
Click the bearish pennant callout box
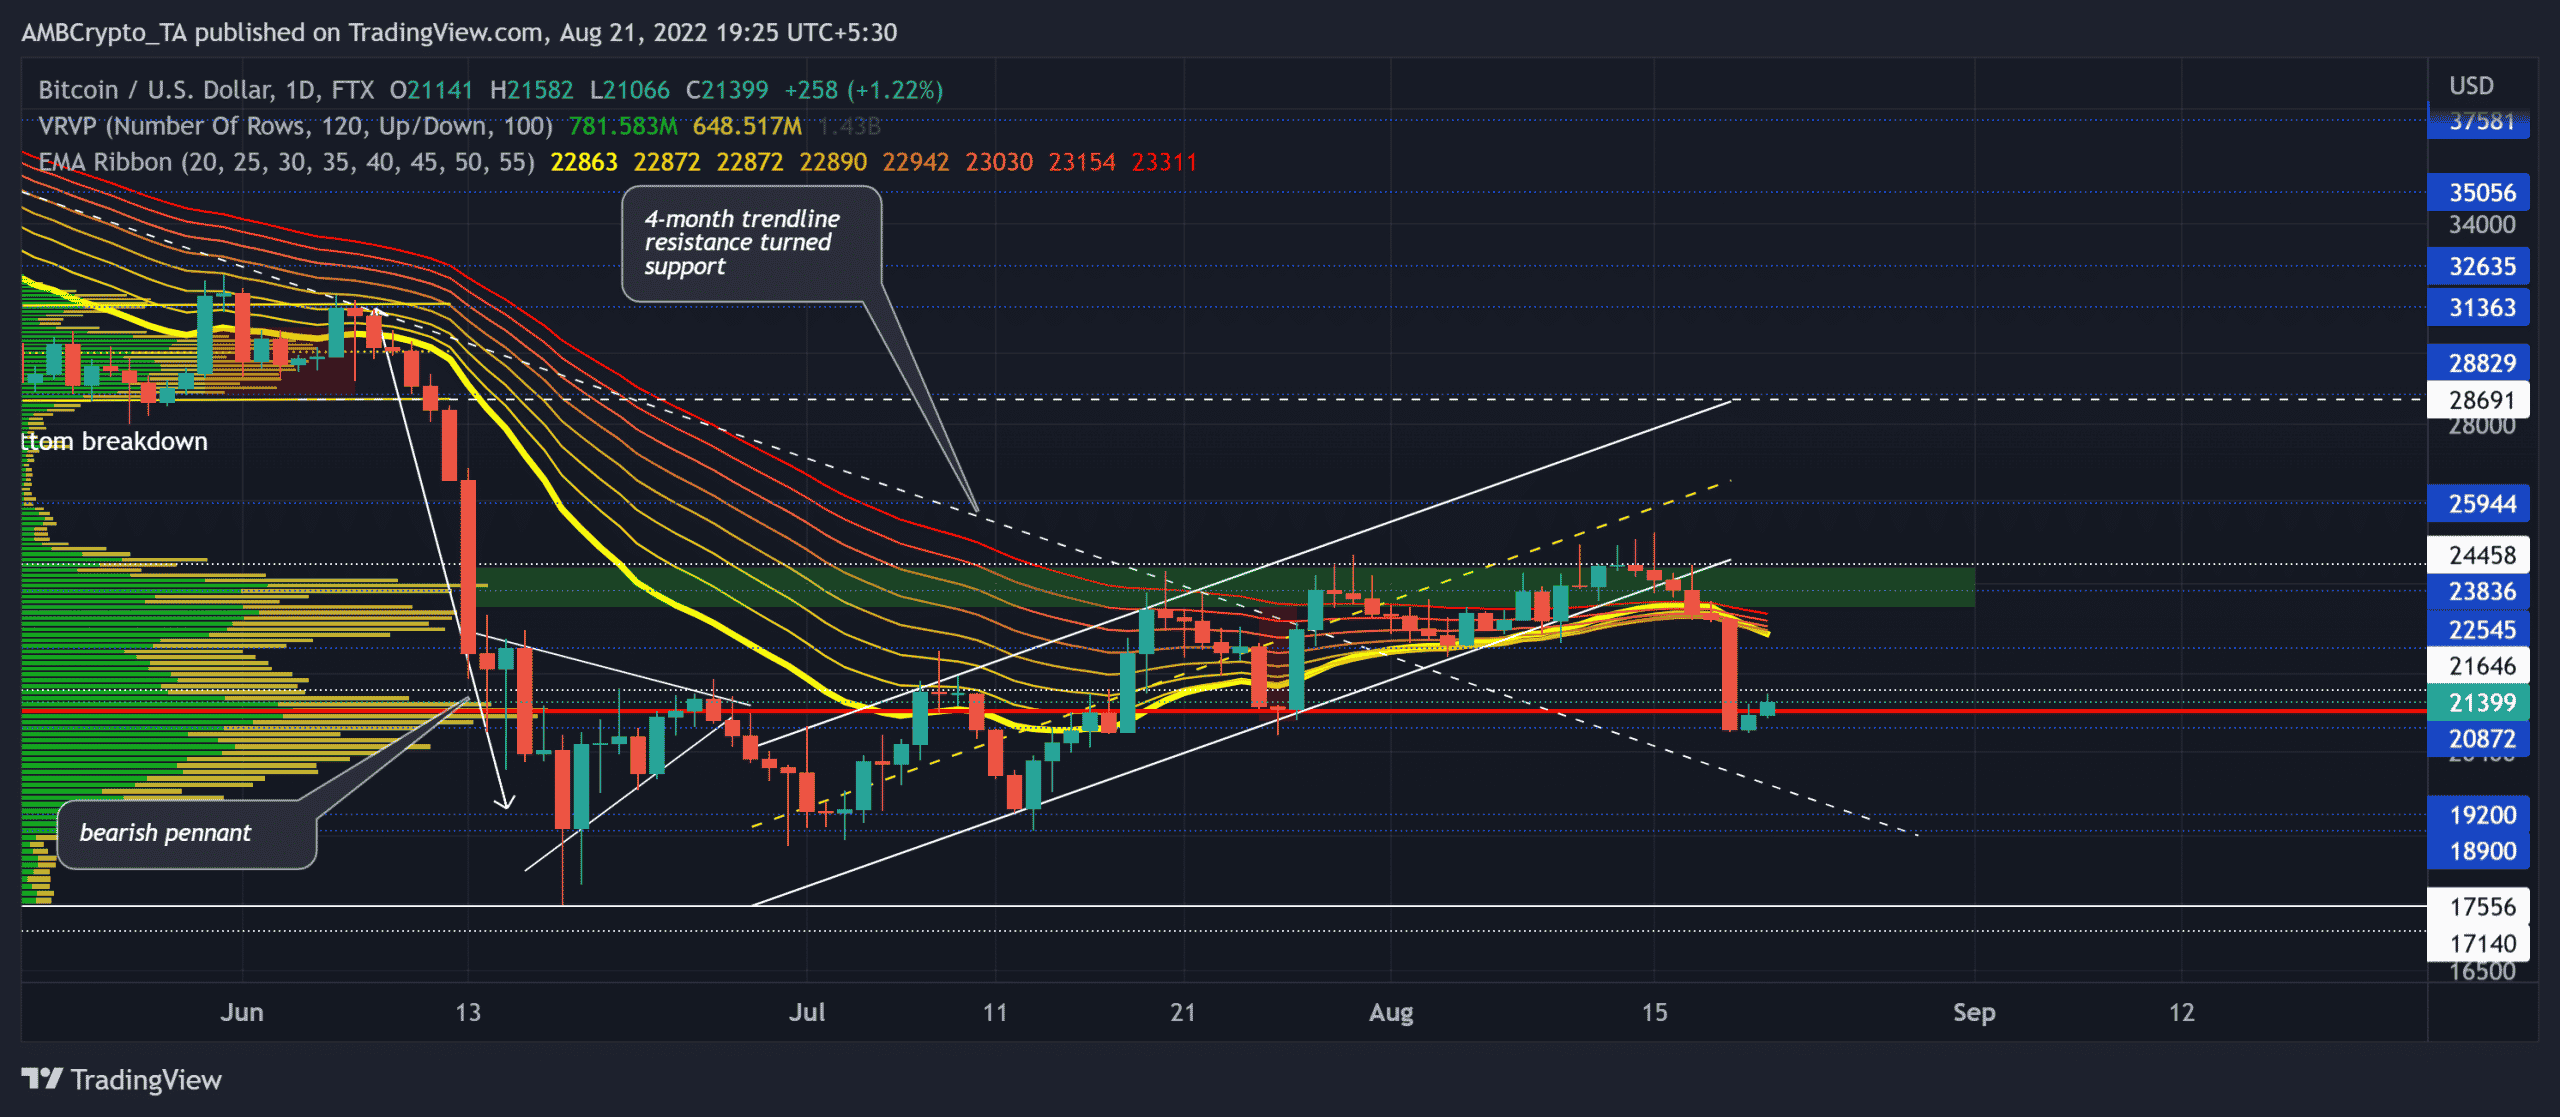click(x=186, y=833)
